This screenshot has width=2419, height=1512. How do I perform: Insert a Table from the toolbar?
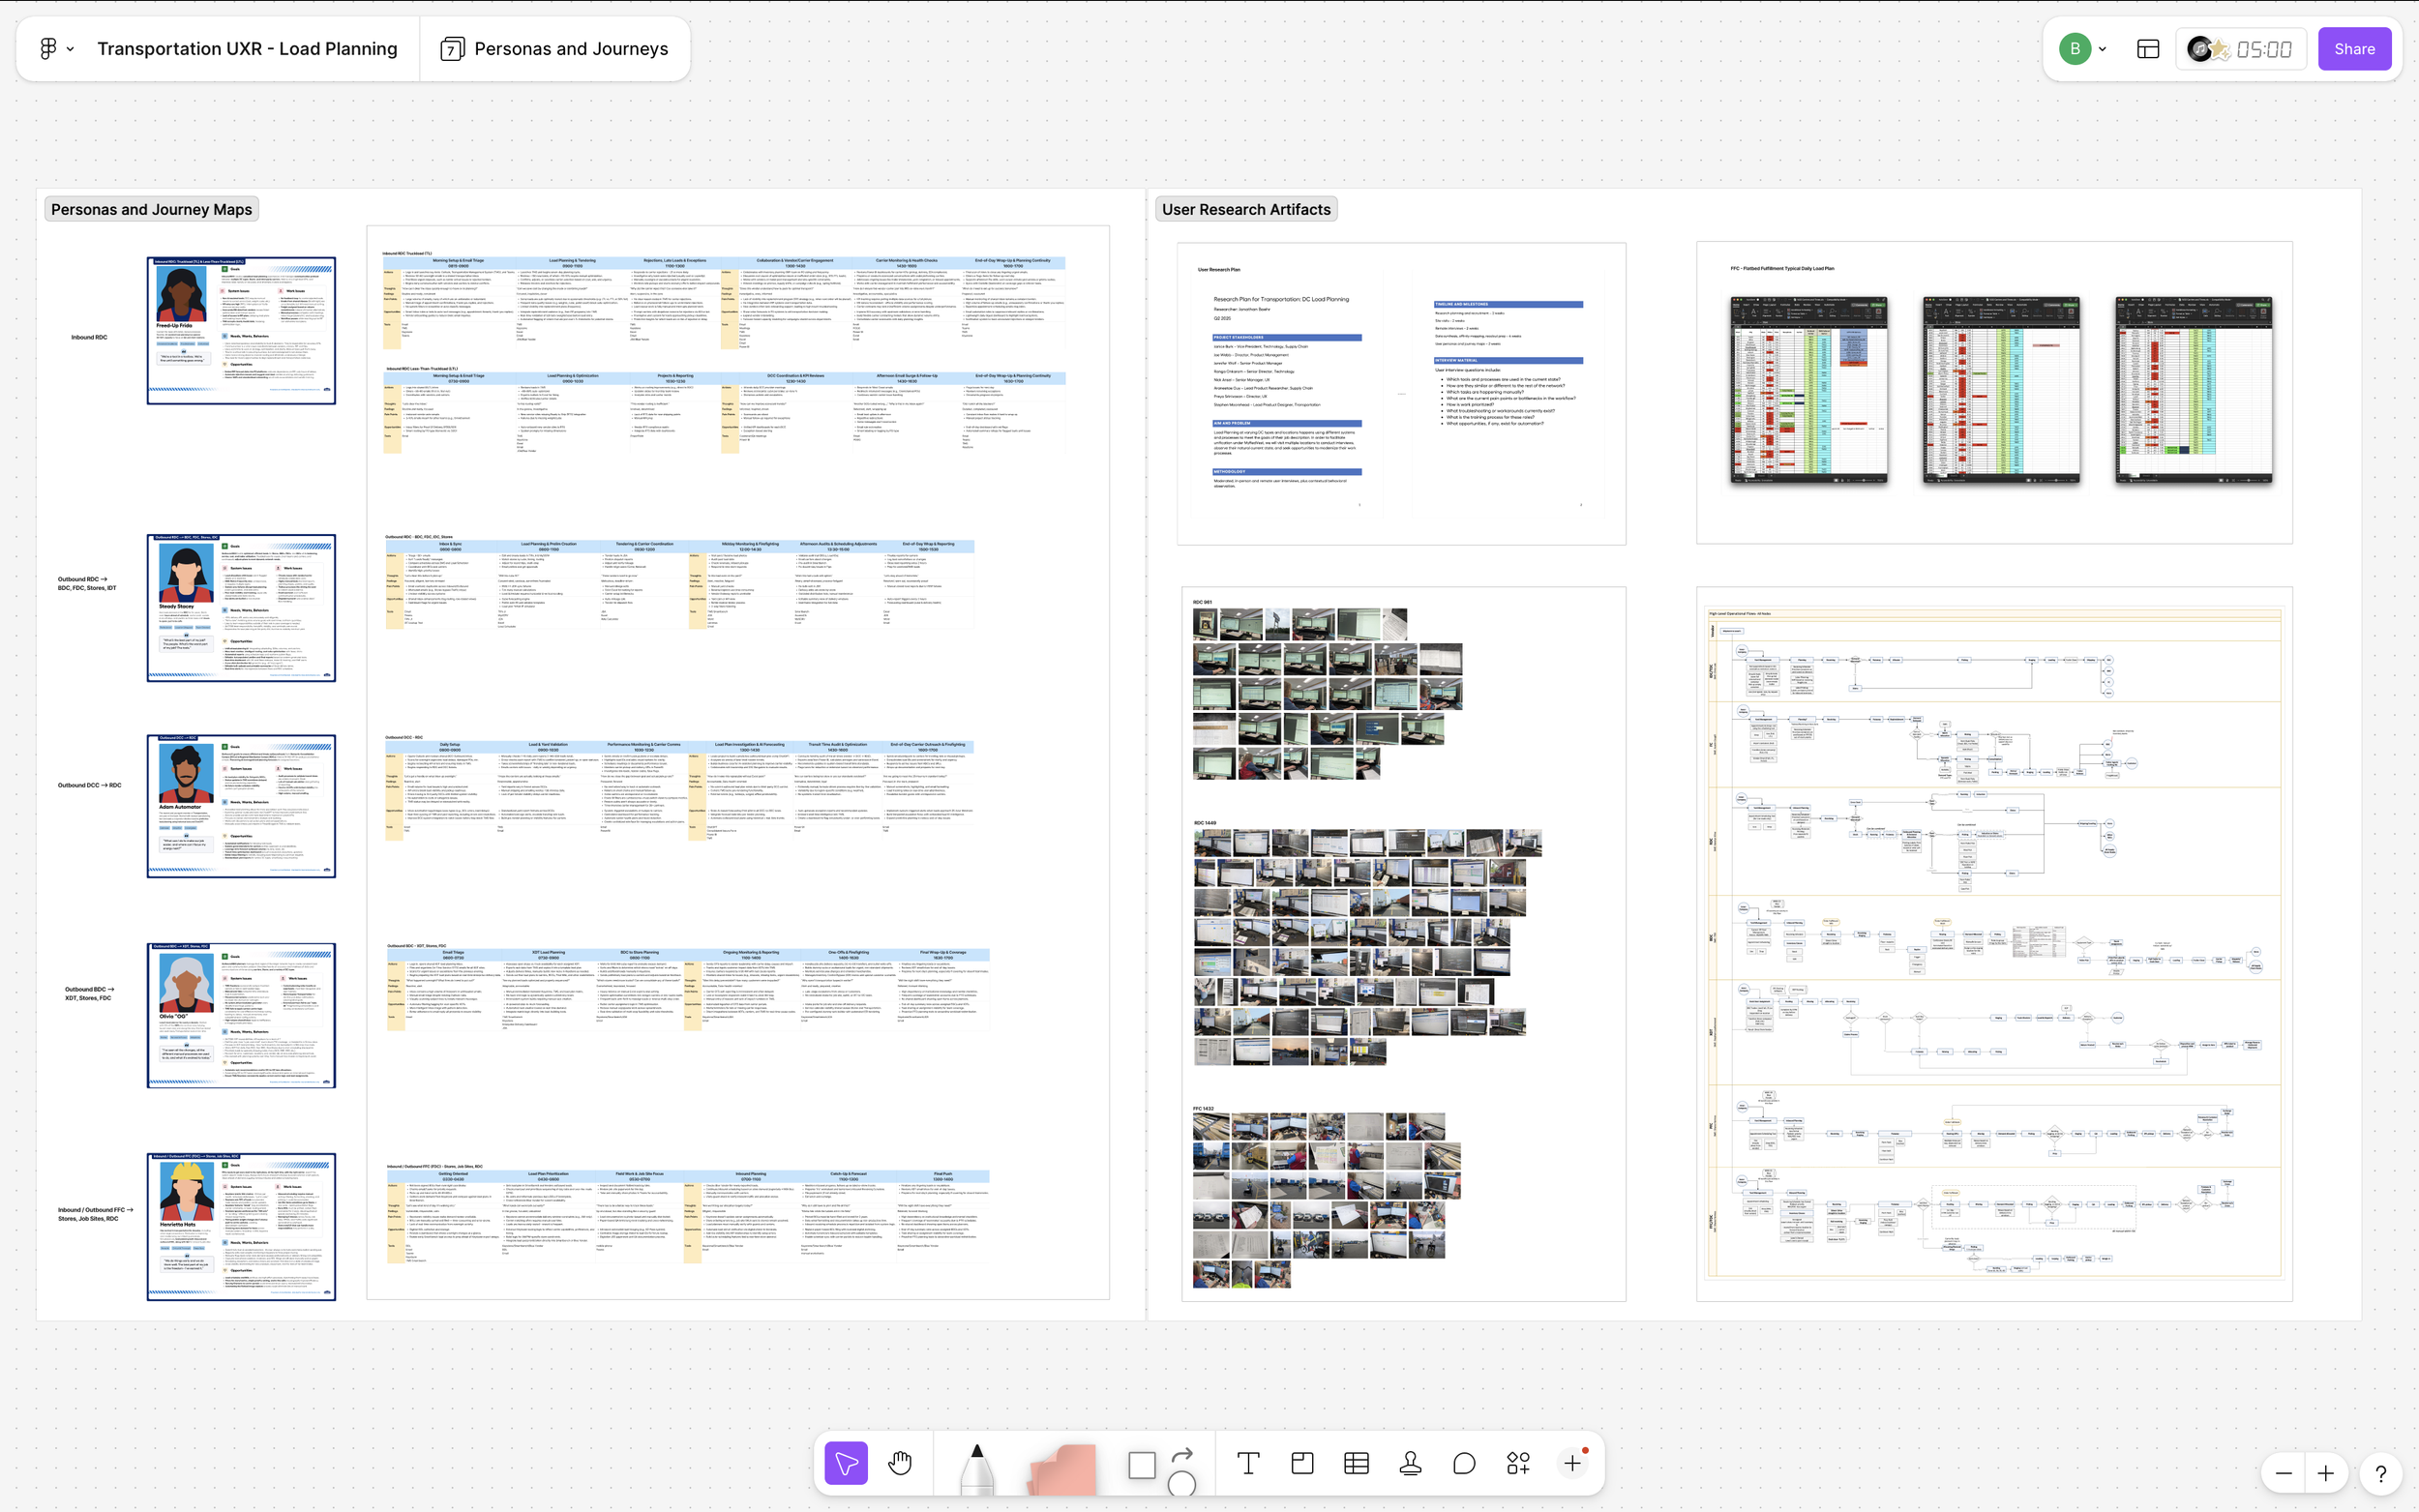[x=1355, y=1463]
